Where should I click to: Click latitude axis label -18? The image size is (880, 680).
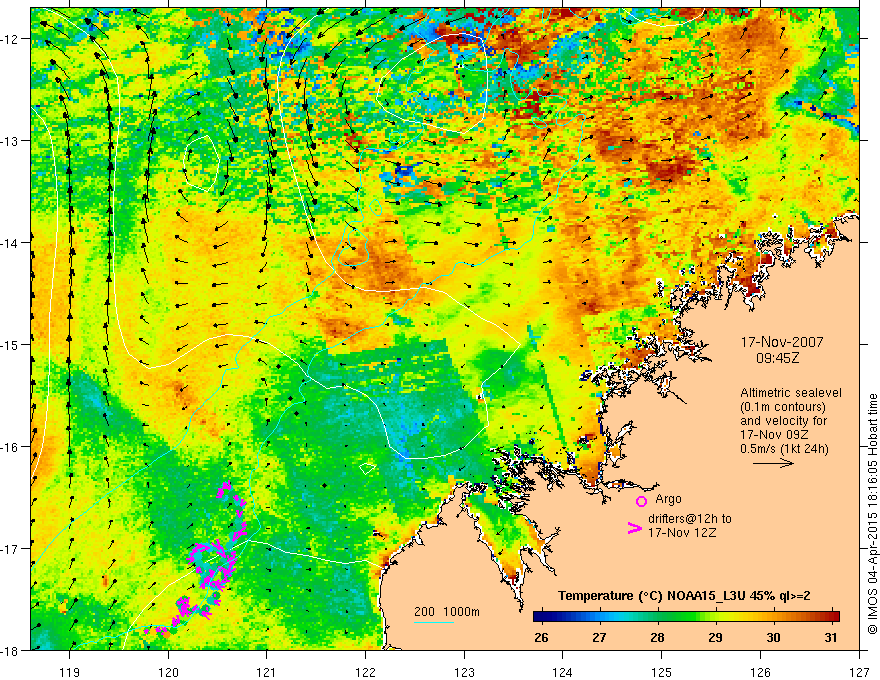click(x=11, y=650)
